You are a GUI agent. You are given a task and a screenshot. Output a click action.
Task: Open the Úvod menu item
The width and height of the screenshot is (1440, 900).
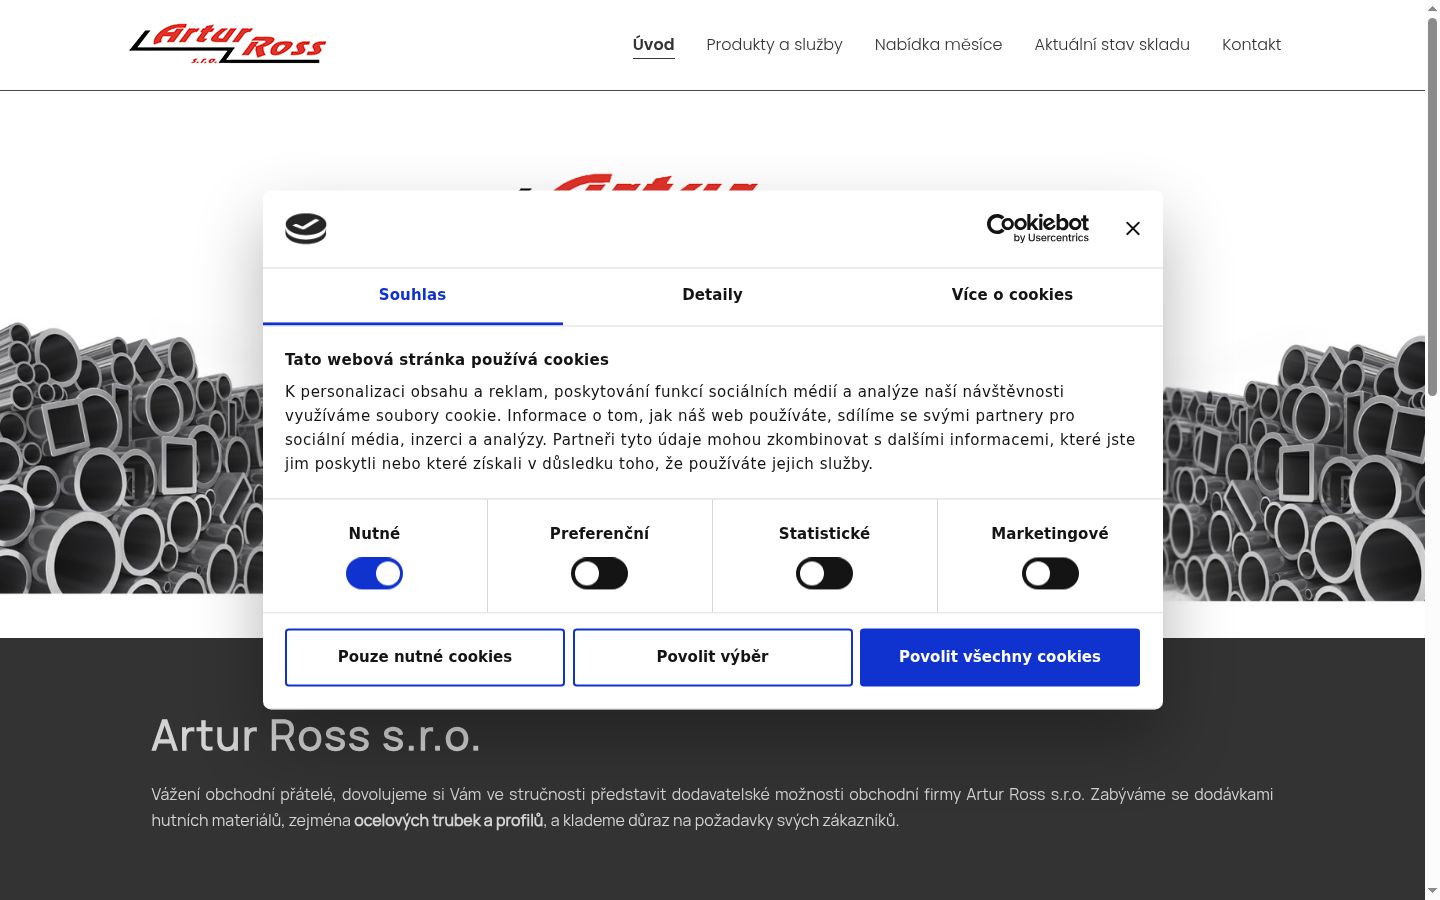[x=654, y=45]
